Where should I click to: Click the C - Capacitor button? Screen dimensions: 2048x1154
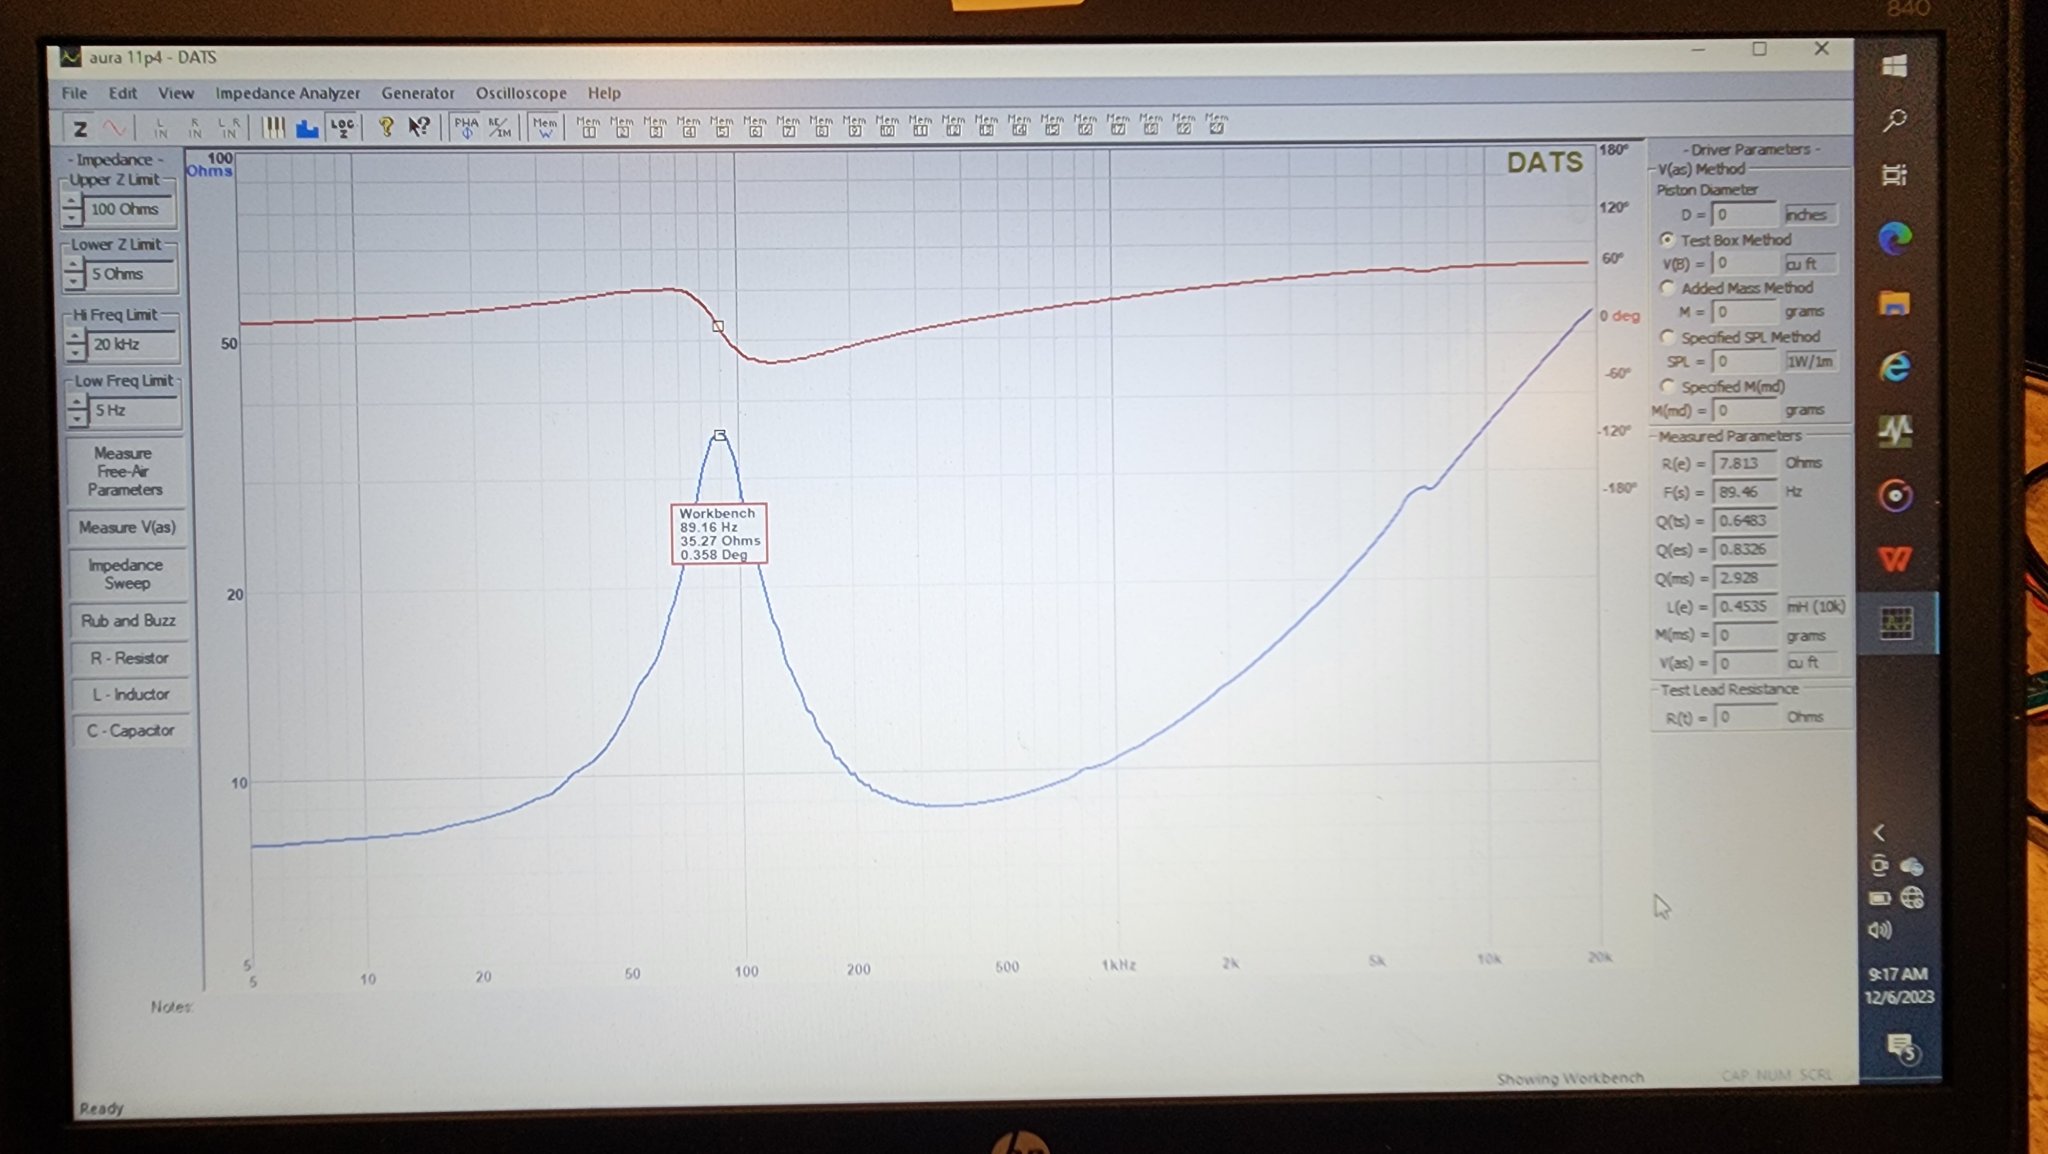tap(131, 730)
